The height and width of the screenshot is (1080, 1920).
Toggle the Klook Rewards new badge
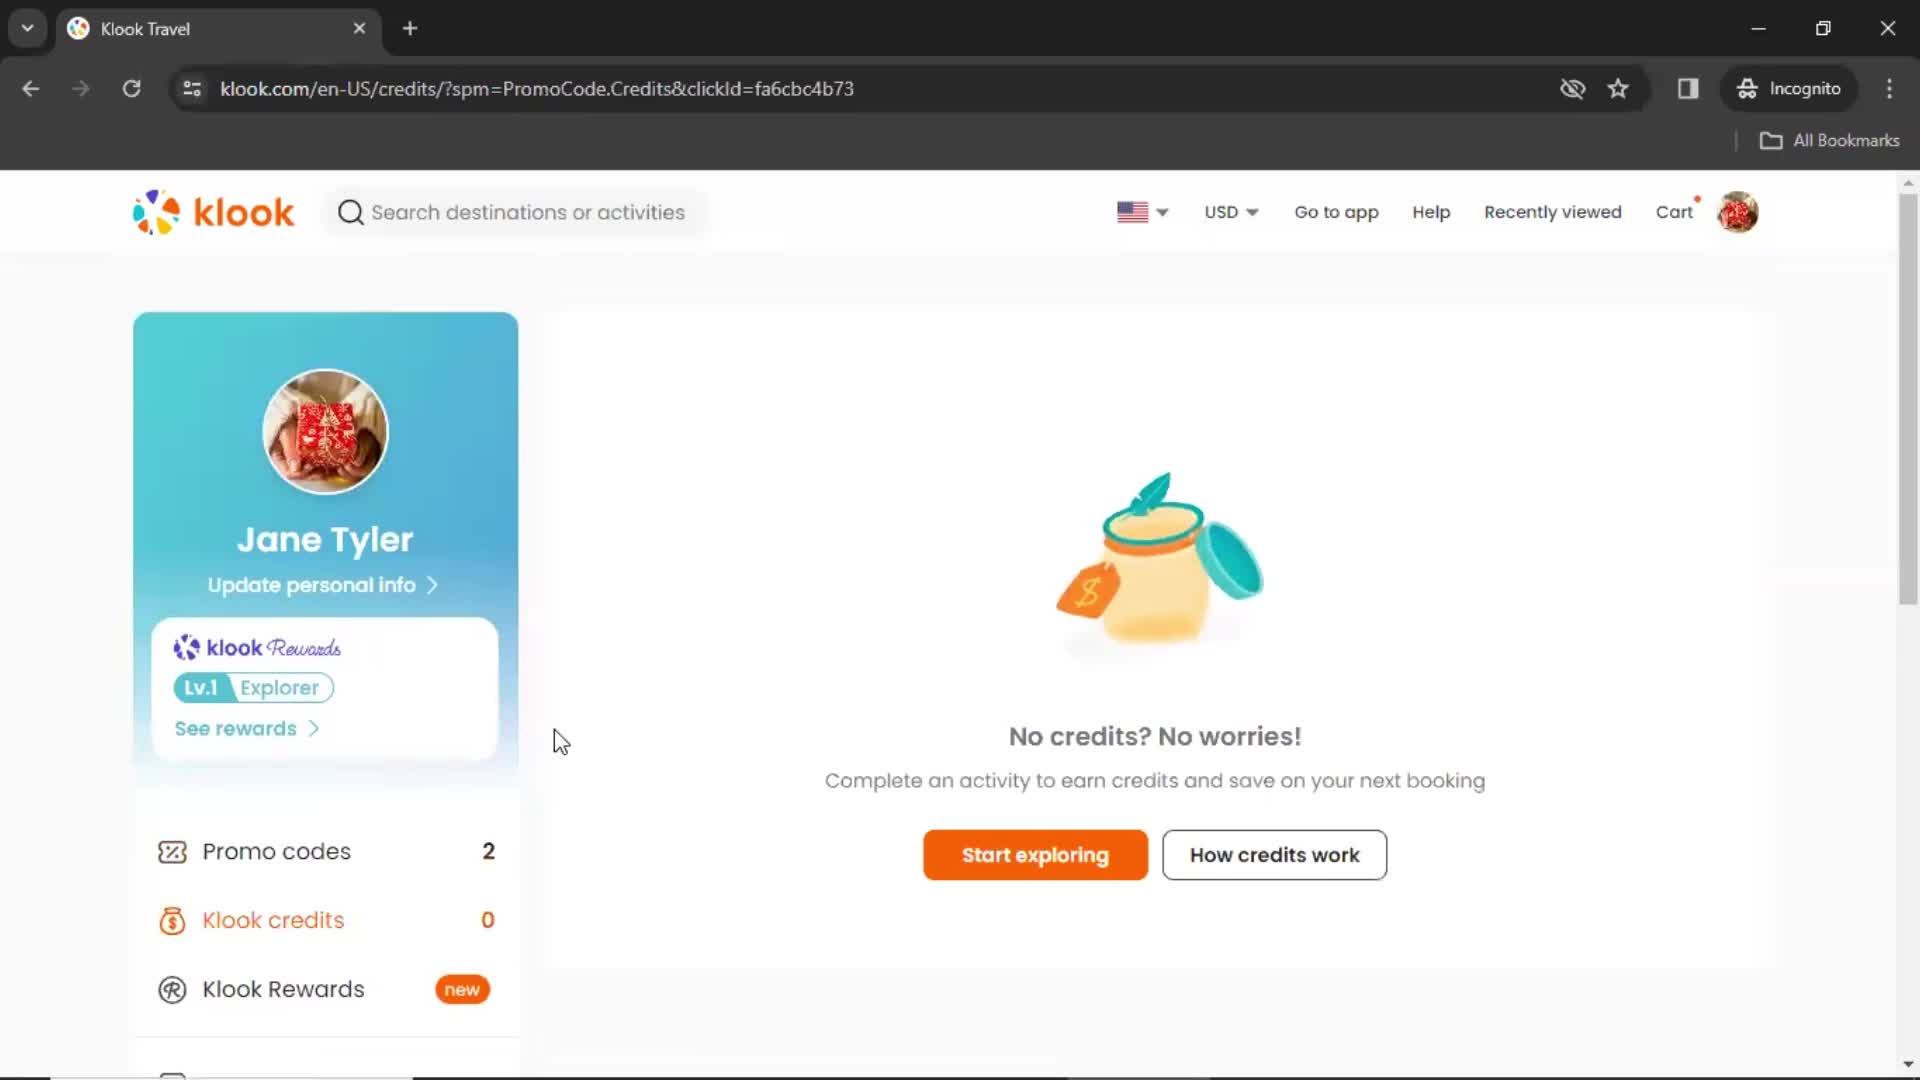(x=462, y=989)
